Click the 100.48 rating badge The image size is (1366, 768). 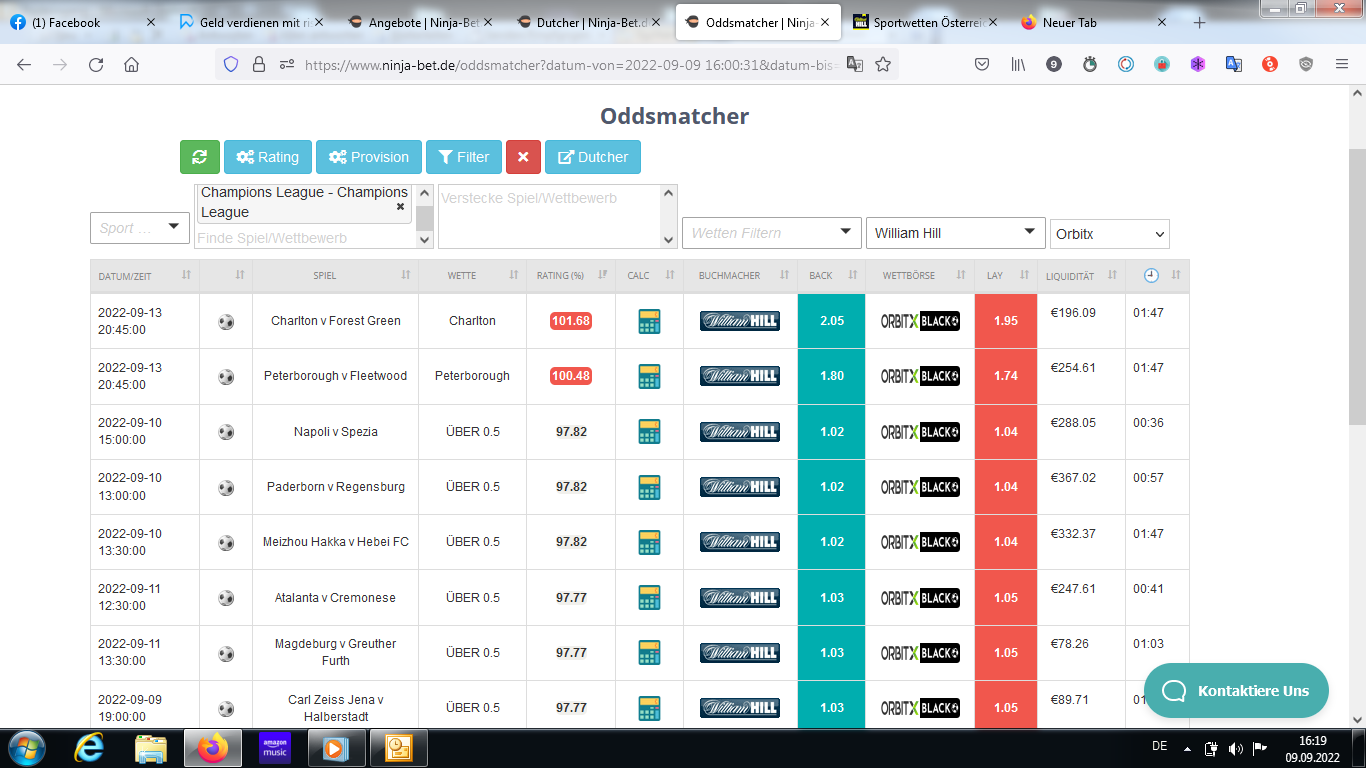click(x=571, y=376)
